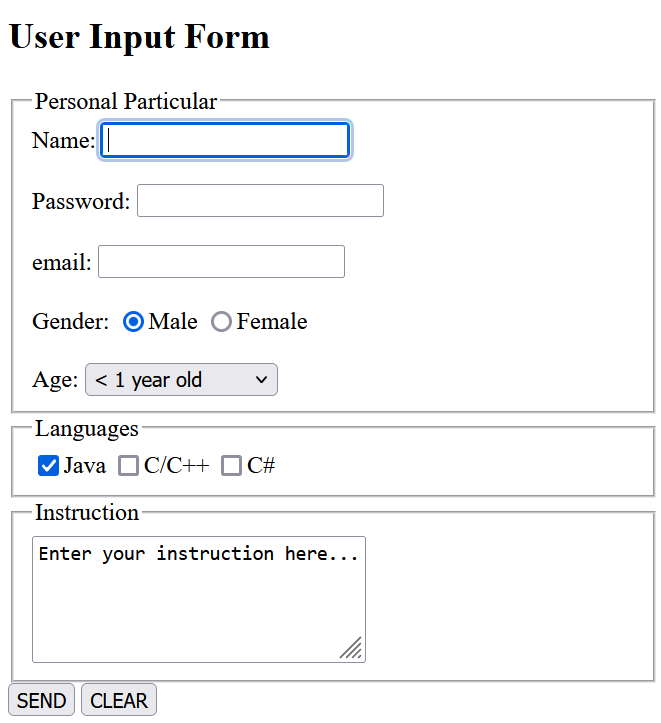This screenshot has width=661, height=723.
Task: Reset the form with CLEAR
Action: click(119, 701)
